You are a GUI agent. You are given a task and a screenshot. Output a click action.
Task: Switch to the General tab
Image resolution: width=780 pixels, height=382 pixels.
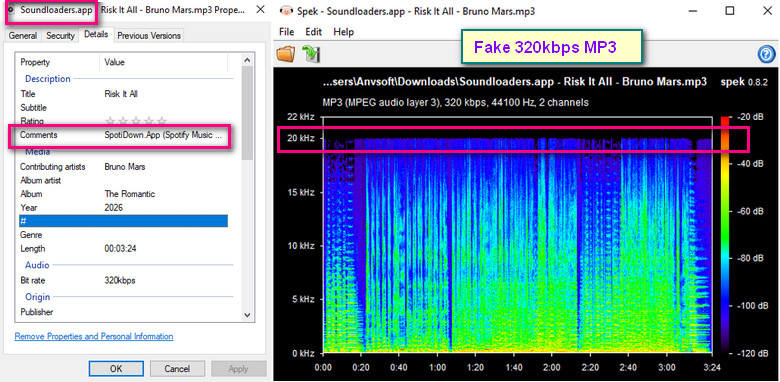click(22, 36)
